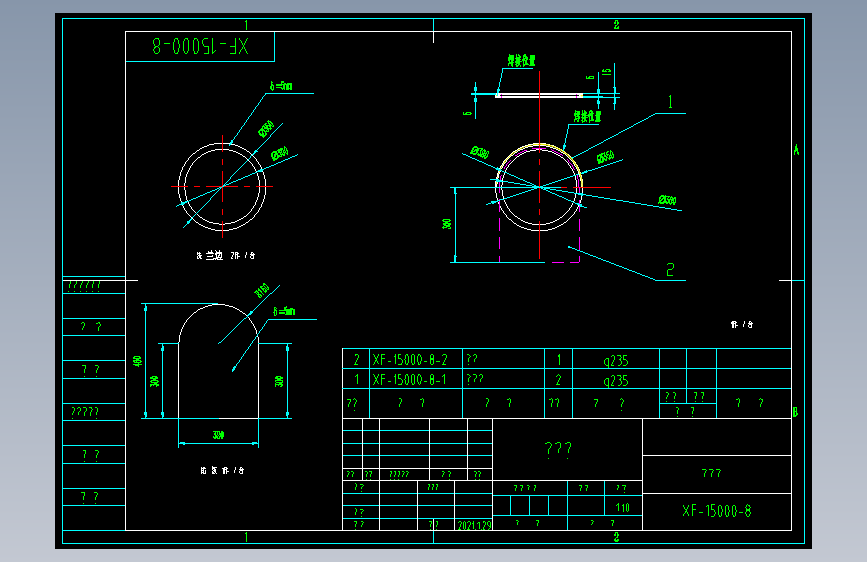The width and height of the screenshot is (867, 562).
Task: Click the ??? text above XF-15000-8 in title block
Action: (x=712, y=473)
